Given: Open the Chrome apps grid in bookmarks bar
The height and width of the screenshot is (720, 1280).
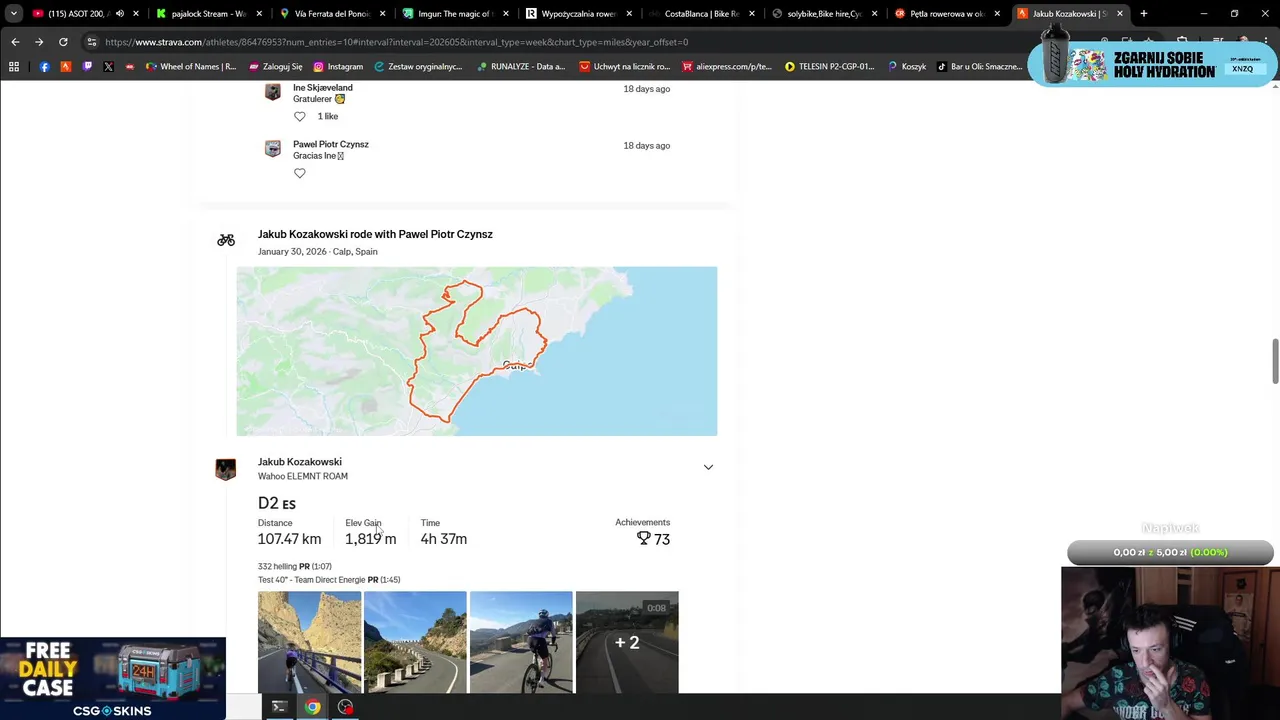Looking at the screenshot, I should 14,66.
